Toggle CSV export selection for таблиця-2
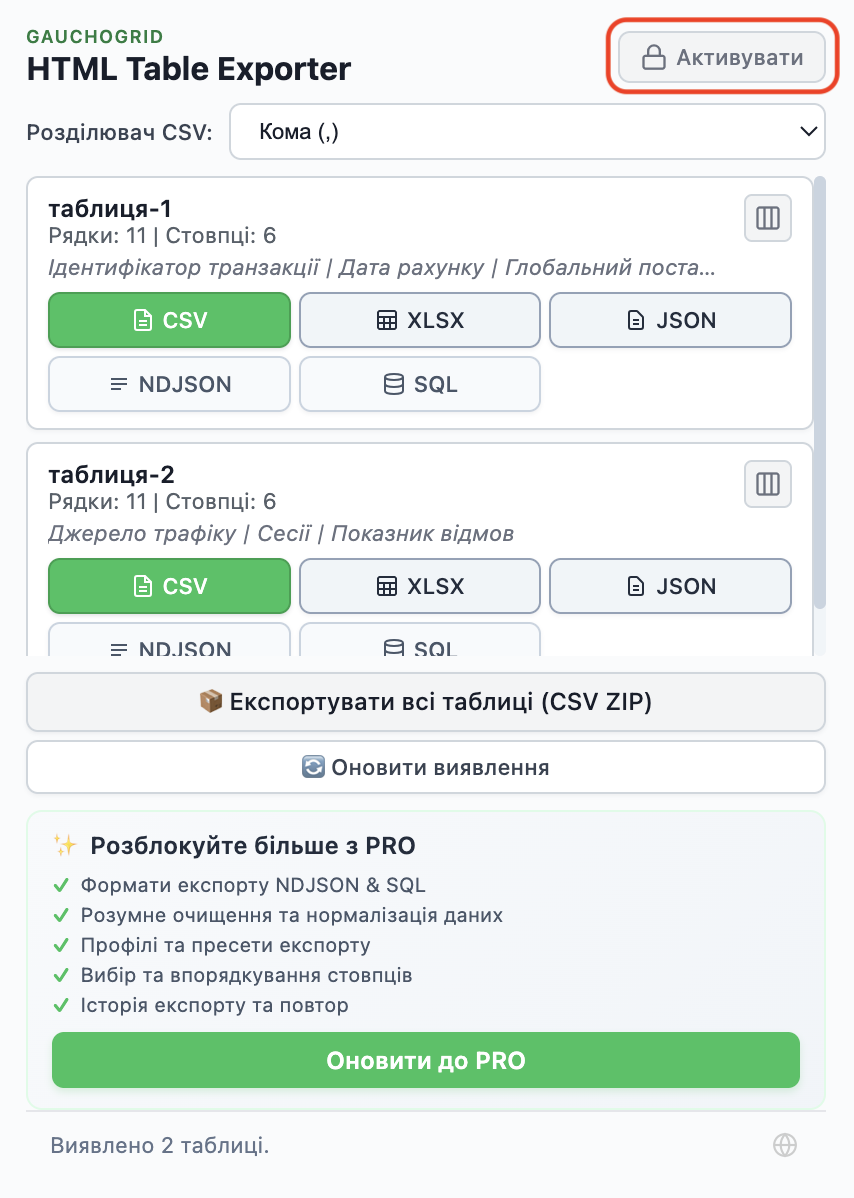The height and width of the screenshot is (1198, 854). [x=169, y=586]
